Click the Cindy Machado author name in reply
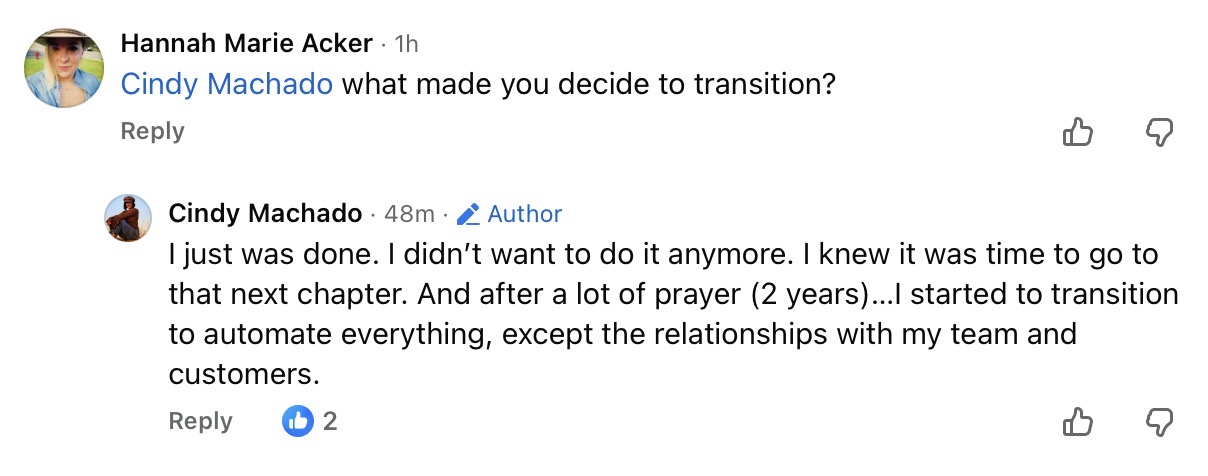The width and height of the screenshot is (1208, 476). click(265, 213)
